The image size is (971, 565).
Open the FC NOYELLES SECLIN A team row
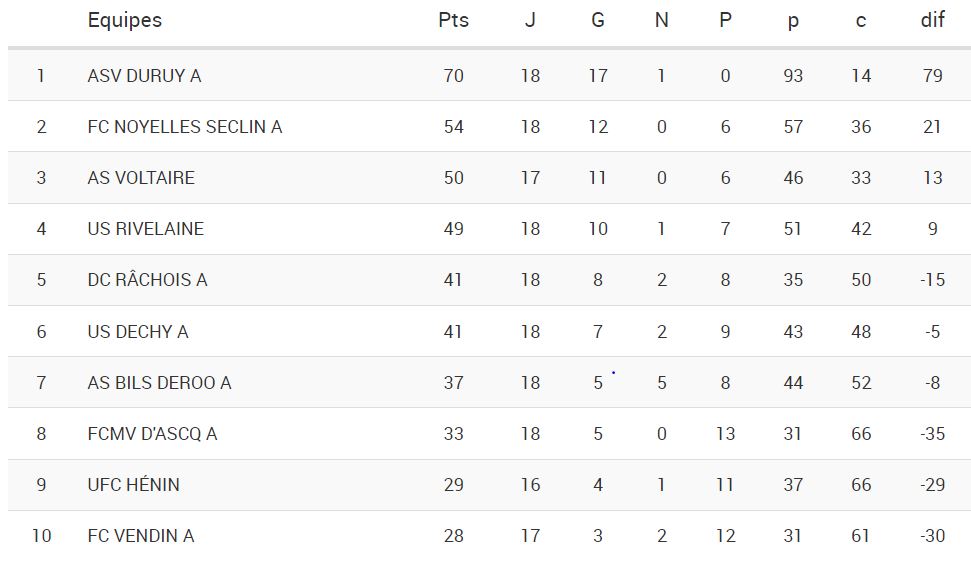pos(184,126)
